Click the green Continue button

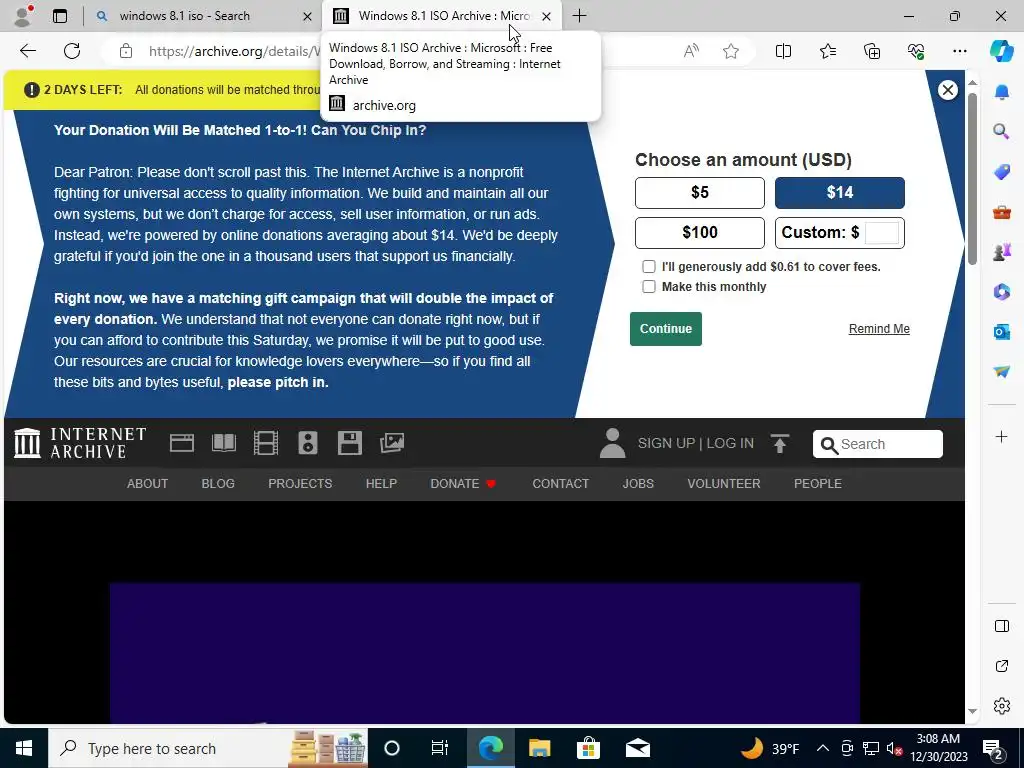(665, 329)
